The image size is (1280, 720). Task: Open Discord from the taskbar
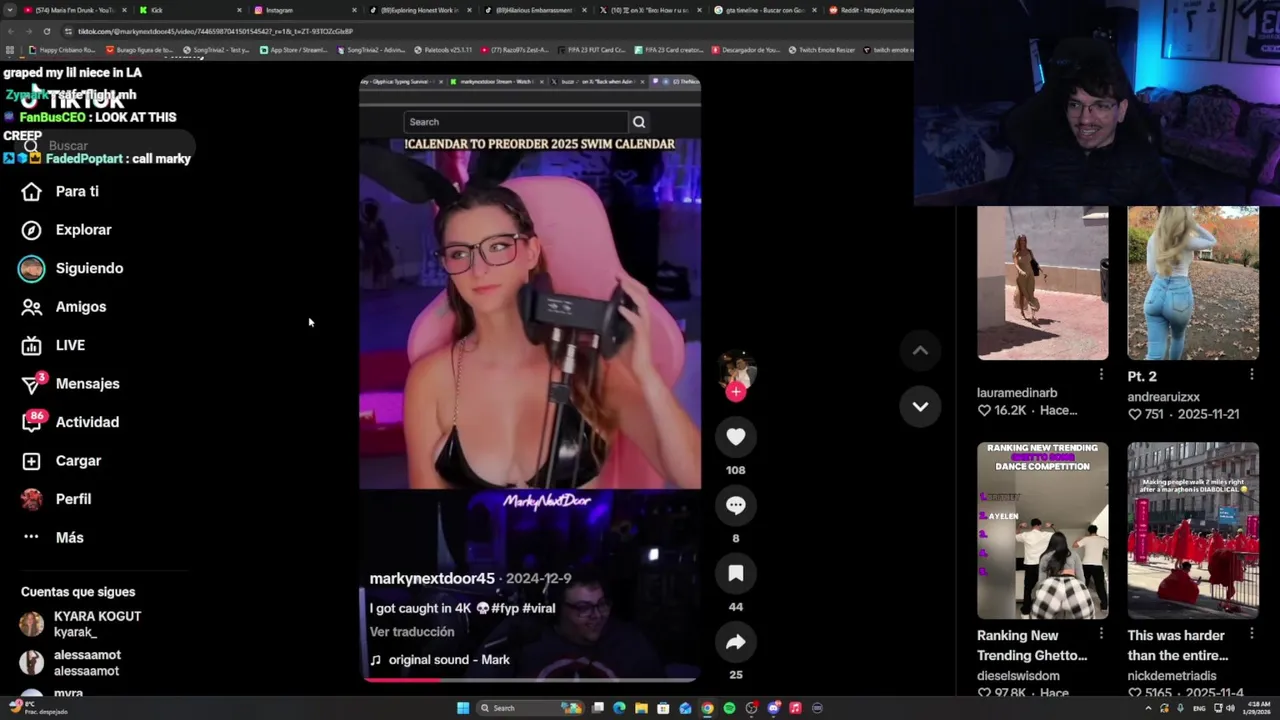(773, 708)
